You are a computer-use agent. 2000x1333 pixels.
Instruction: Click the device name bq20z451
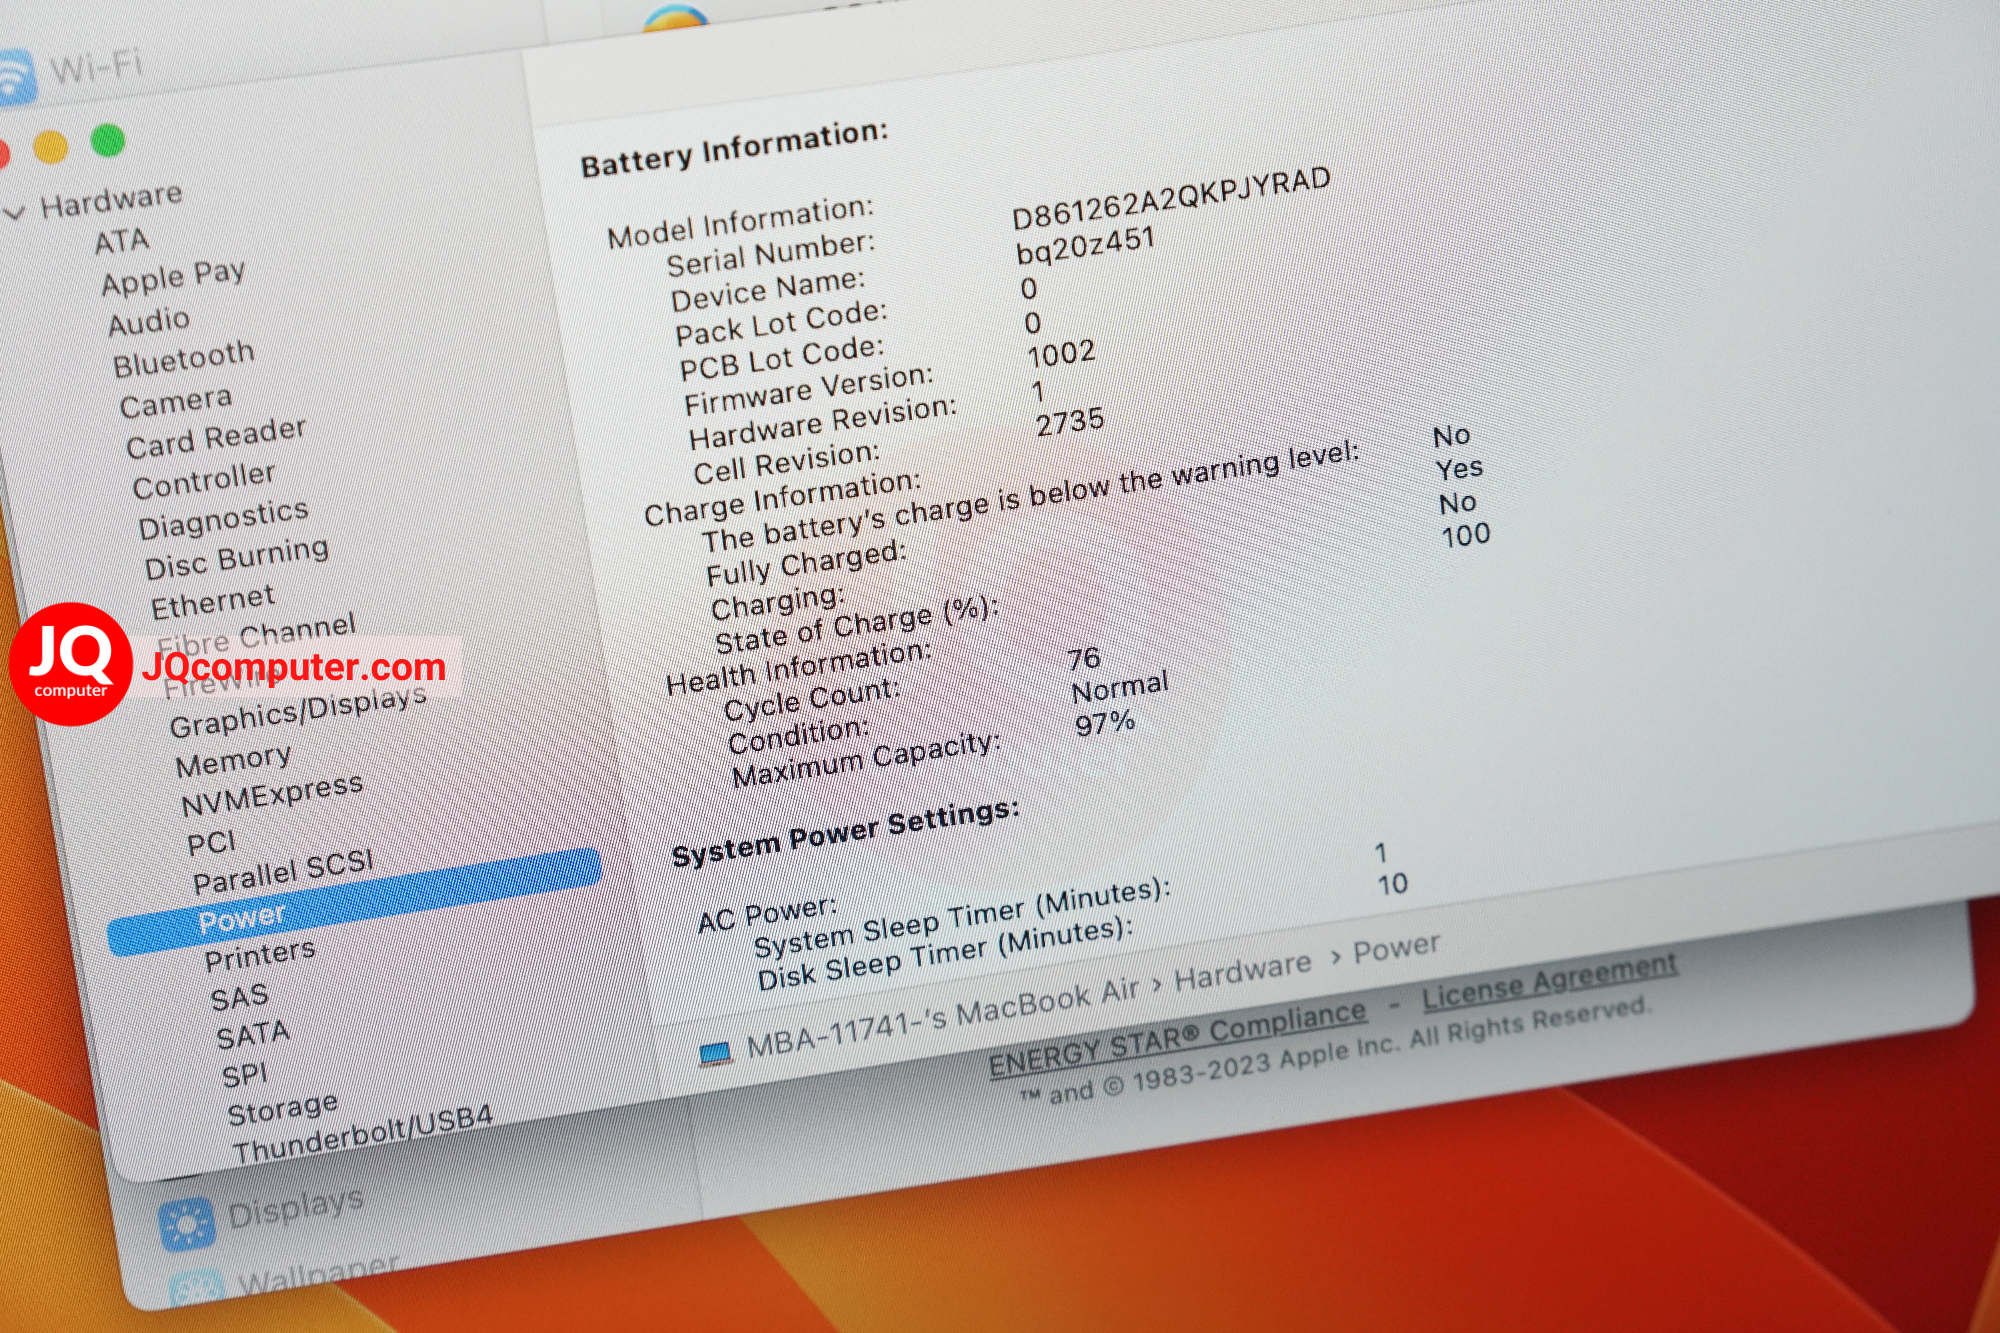(x=1086, y=246)
